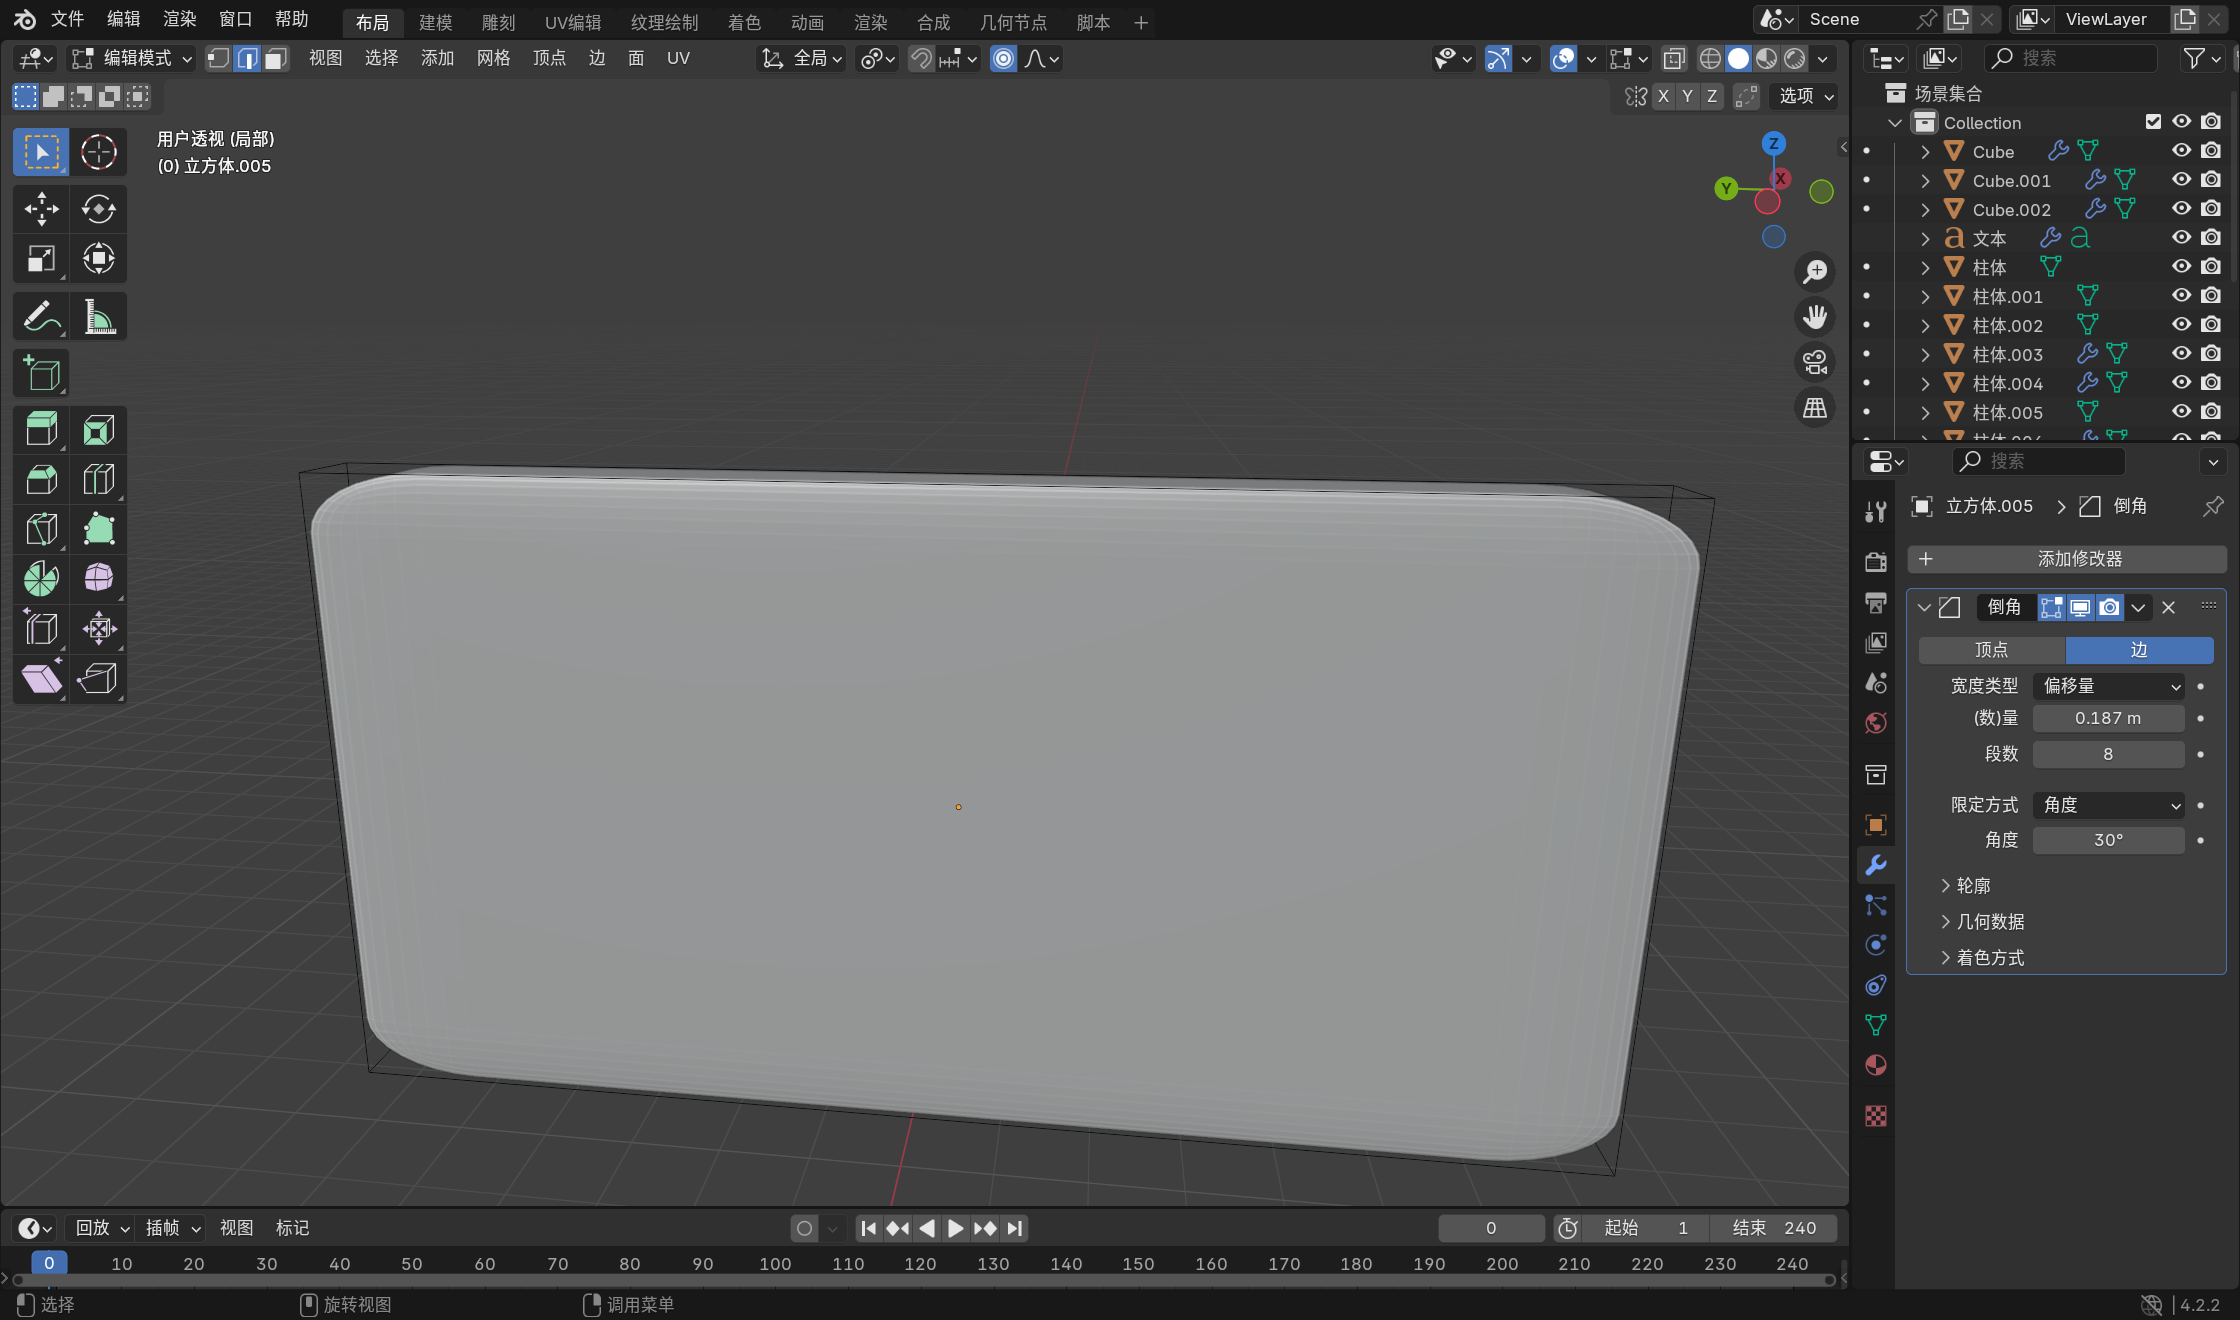The height and width of the screenshot is (1320, 2240).
Task: Click the toggle camera view icon
Action: [x=1814, y=362]
